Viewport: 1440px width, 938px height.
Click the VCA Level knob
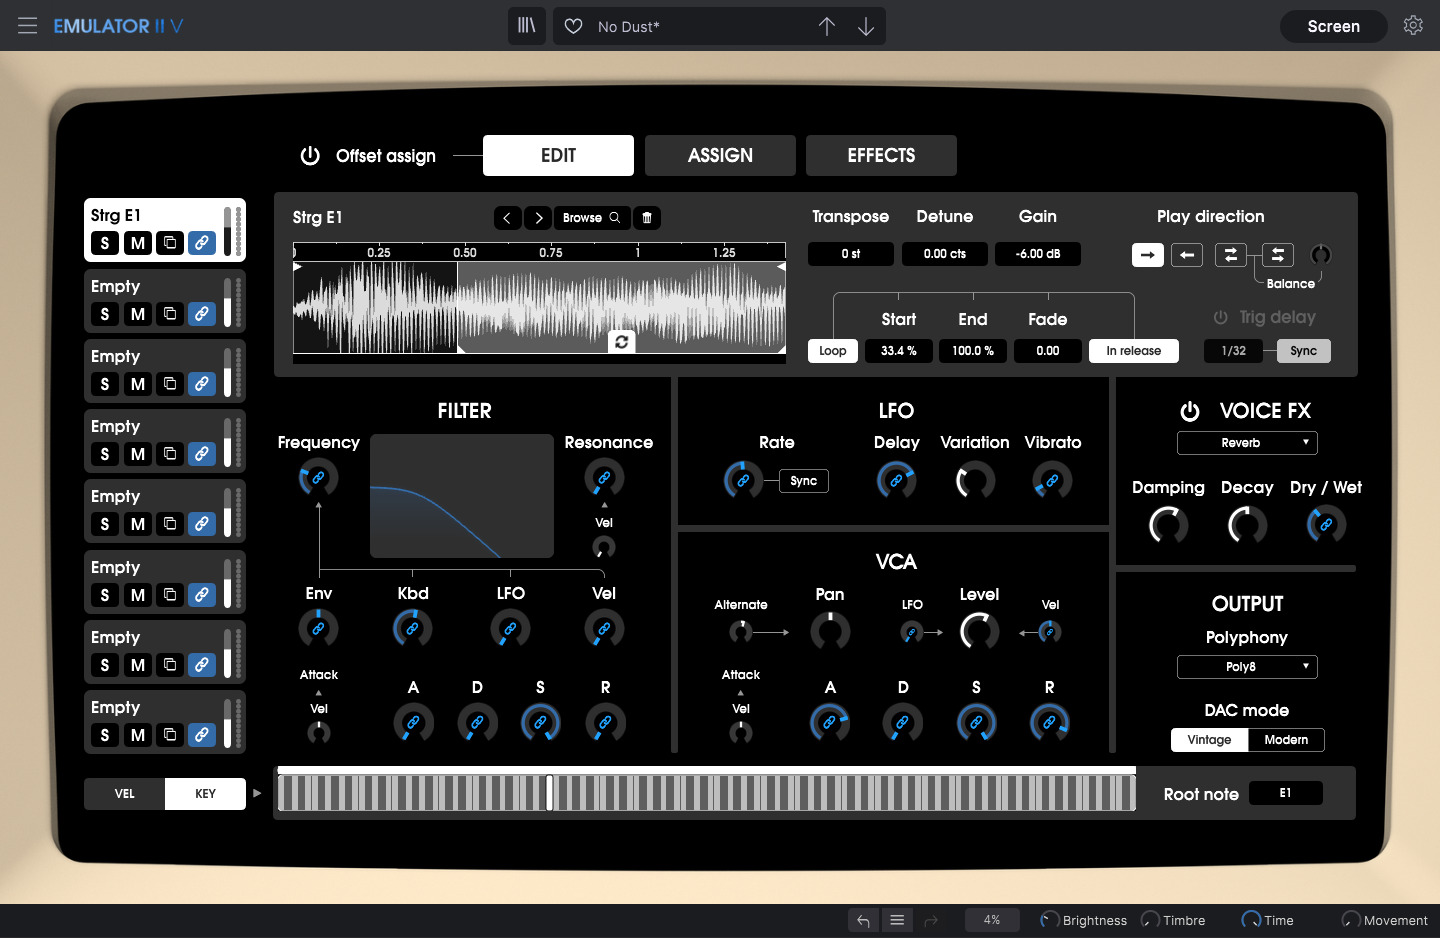[x=979, y=631]
